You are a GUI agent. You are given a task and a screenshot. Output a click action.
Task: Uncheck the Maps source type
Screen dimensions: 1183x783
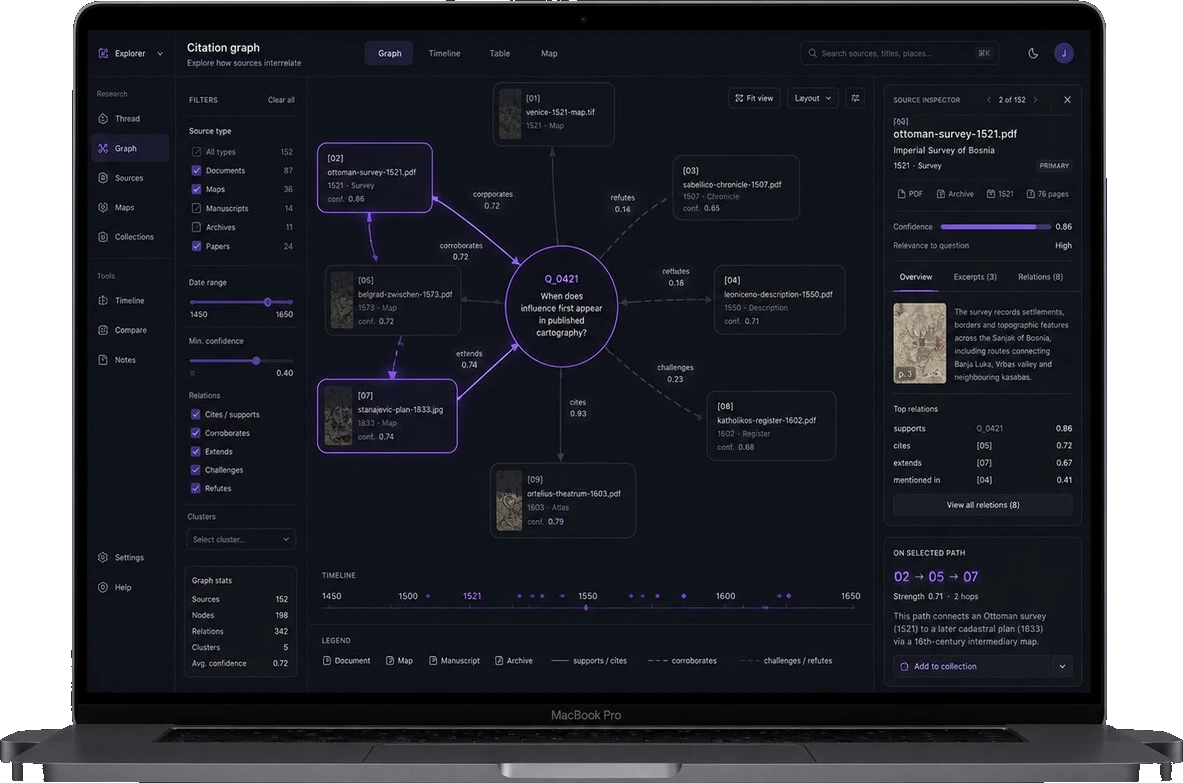coord(196,189)
